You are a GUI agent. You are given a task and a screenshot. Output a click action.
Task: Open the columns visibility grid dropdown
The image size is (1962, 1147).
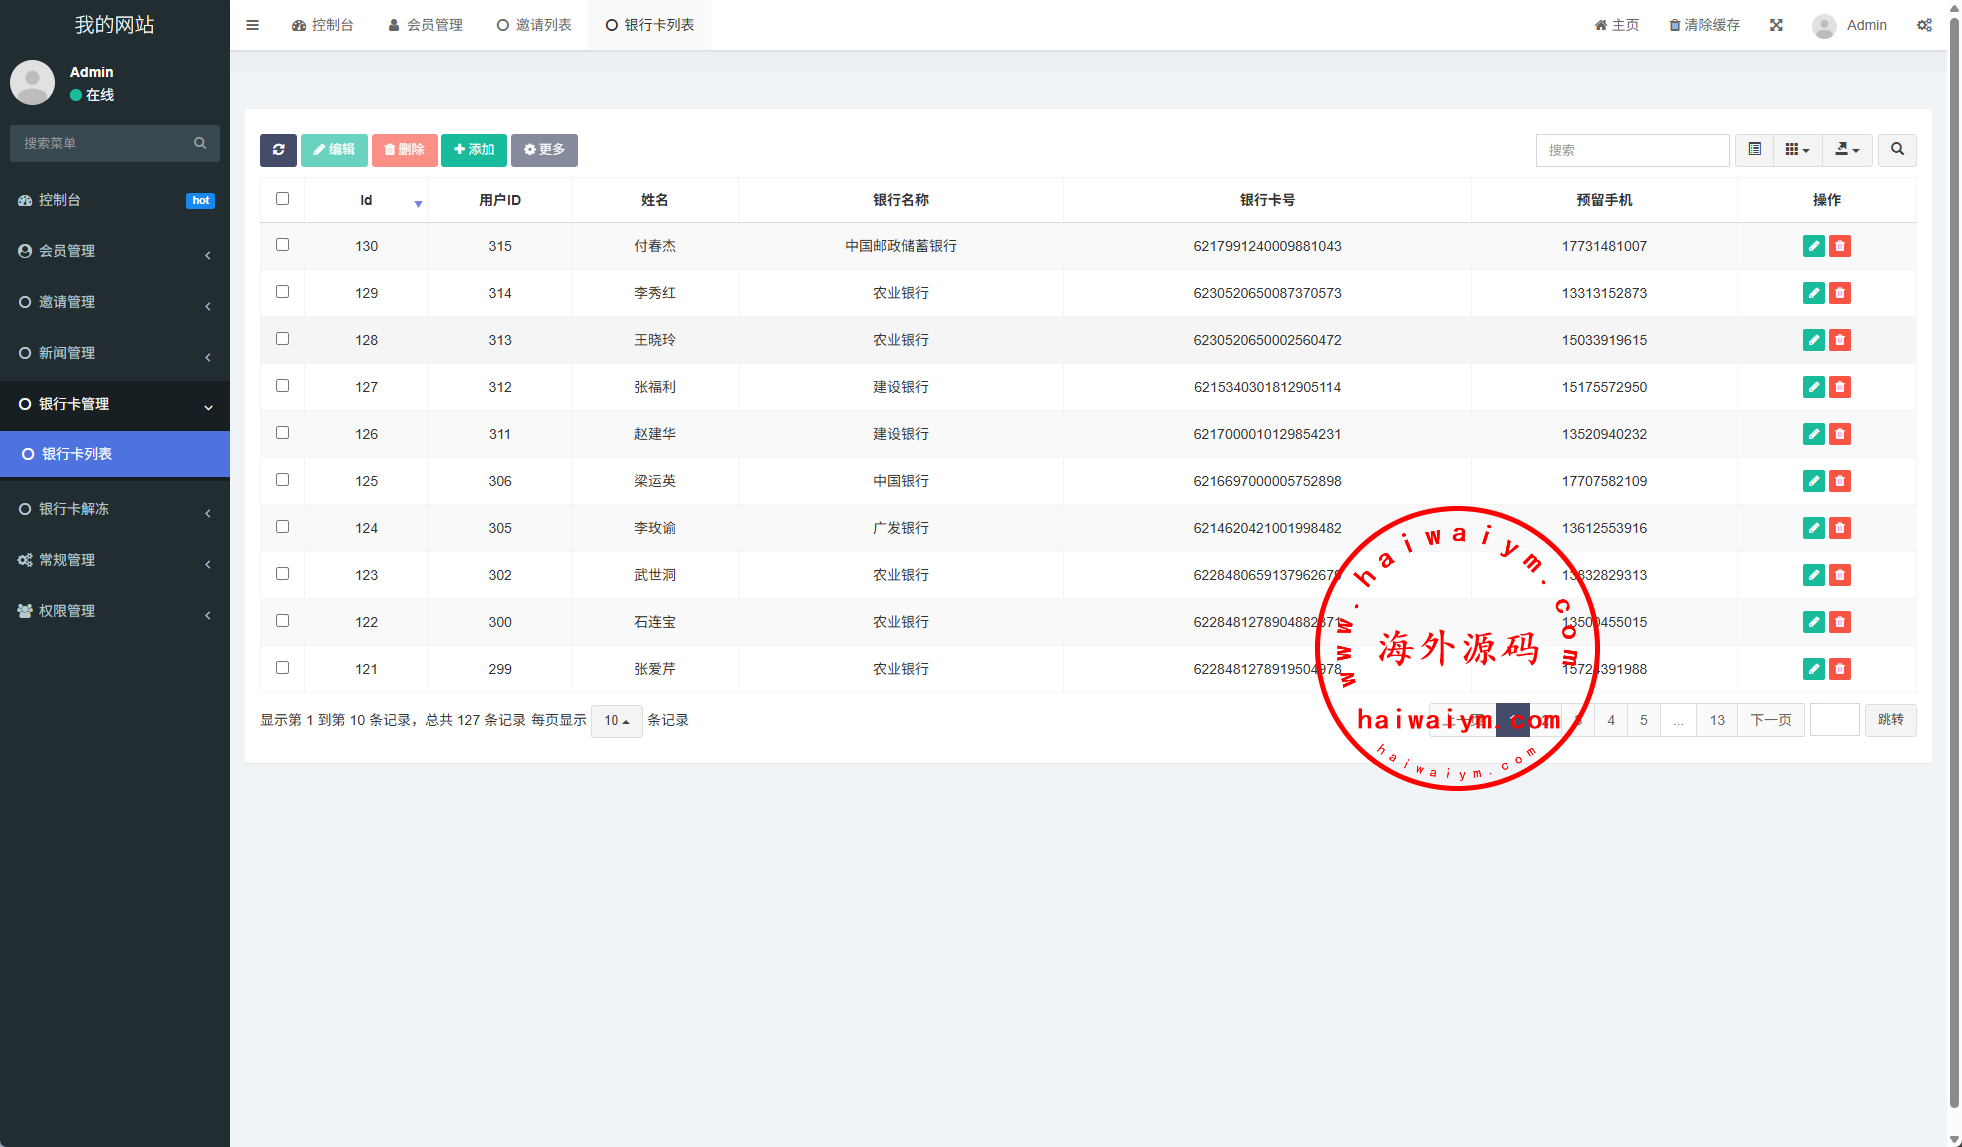tap(1797, 150)
